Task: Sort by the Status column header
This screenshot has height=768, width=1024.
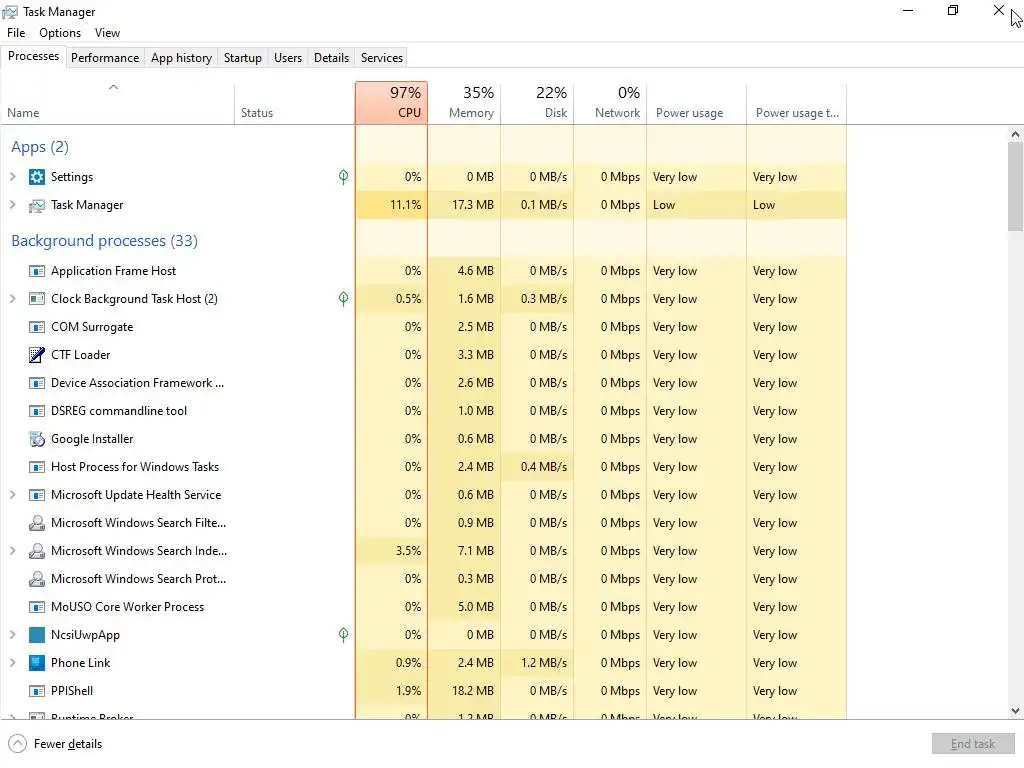Action: (x=295, y=103)
